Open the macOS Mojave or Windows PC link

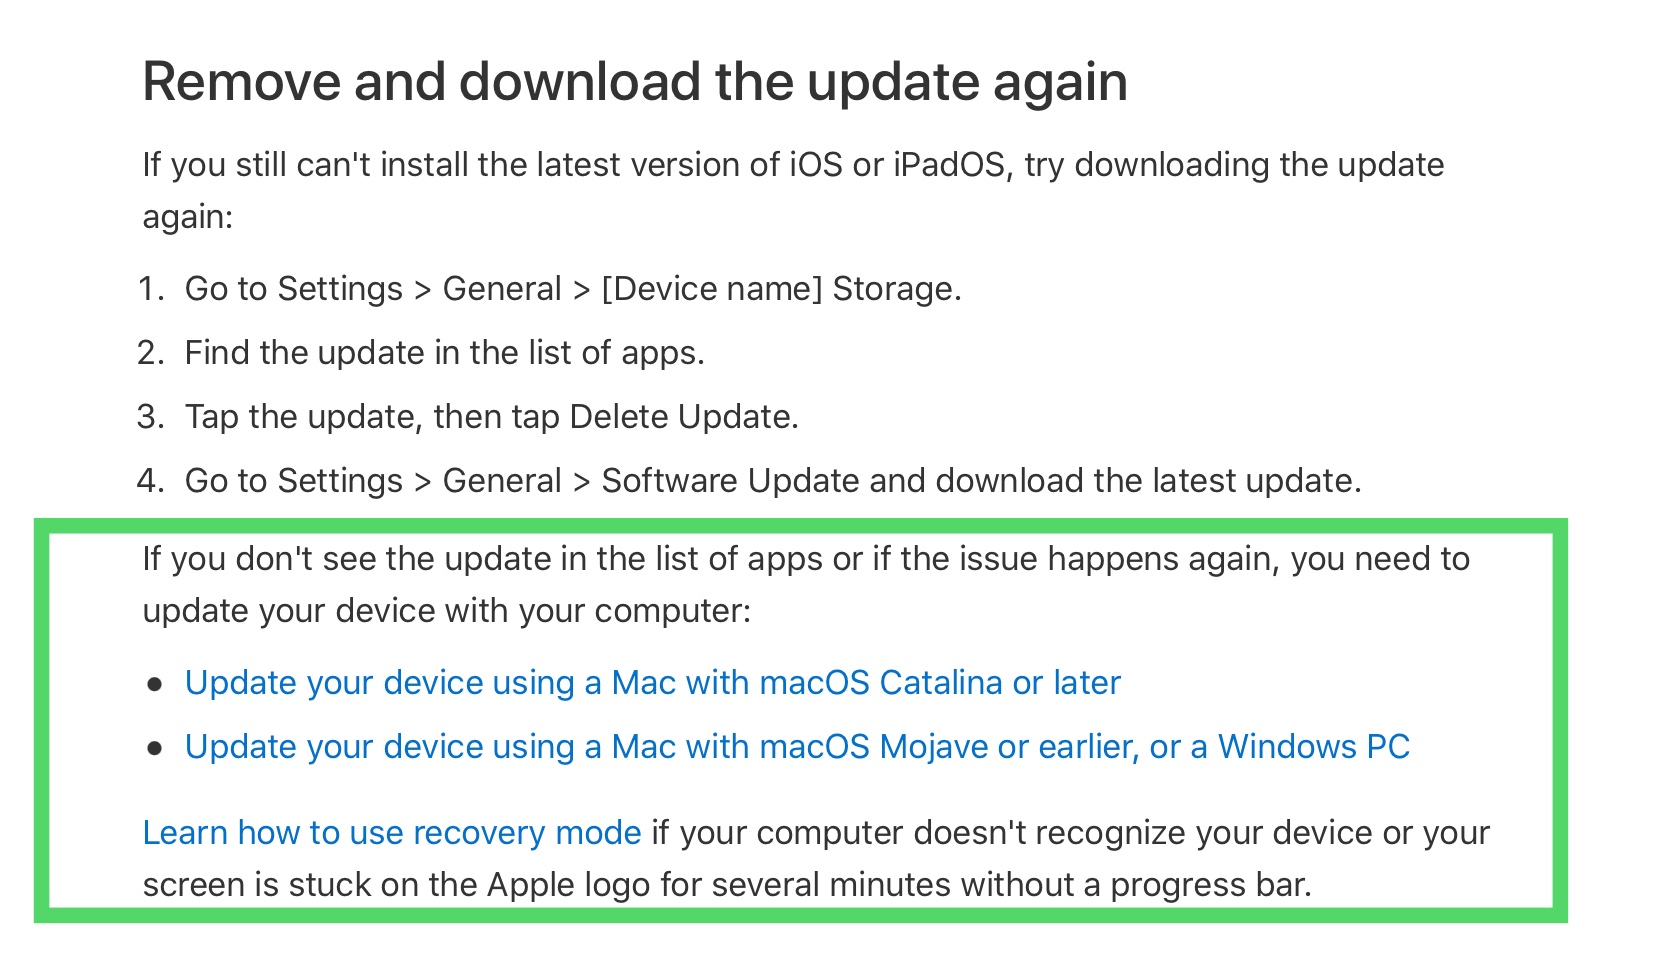click(797, 747)
